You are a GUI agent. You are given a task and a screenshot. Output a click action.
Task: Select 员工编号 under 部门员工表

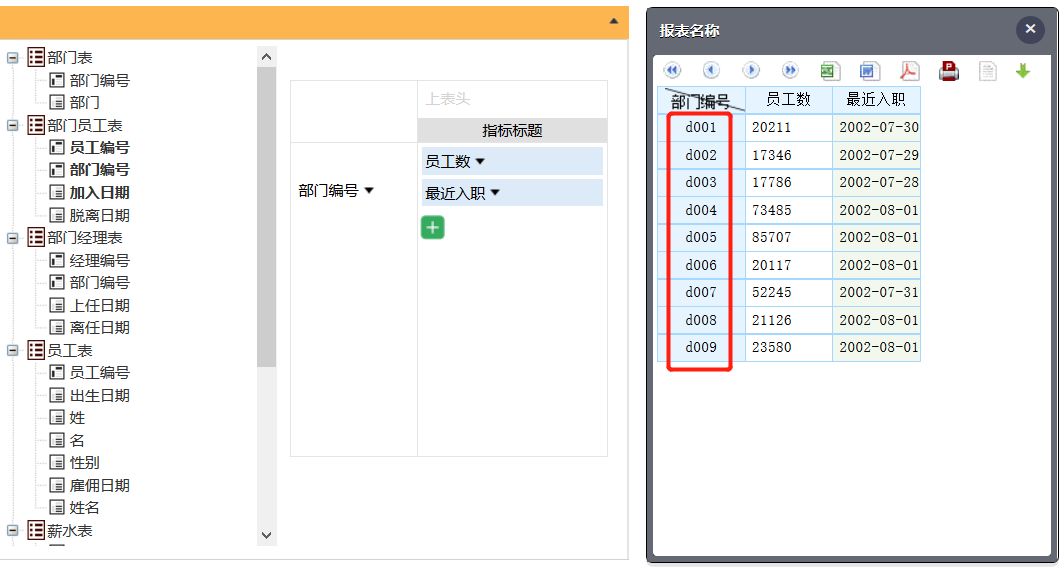(99, 147)
